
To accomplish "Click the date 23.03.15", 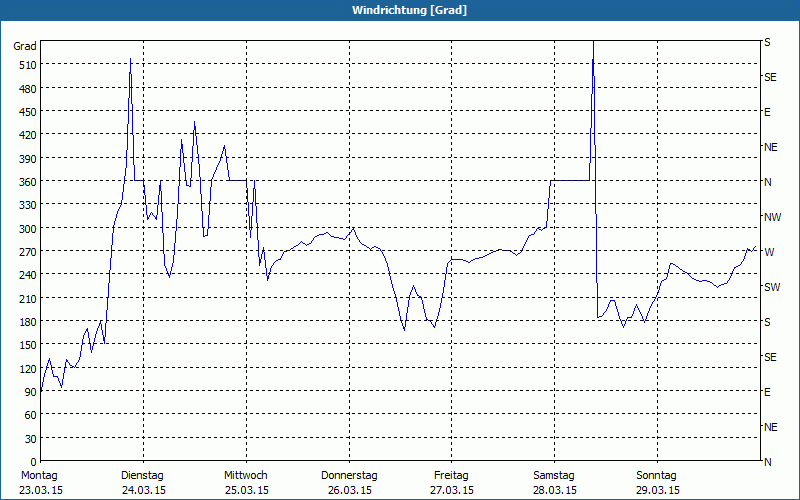I will (41, 491).
